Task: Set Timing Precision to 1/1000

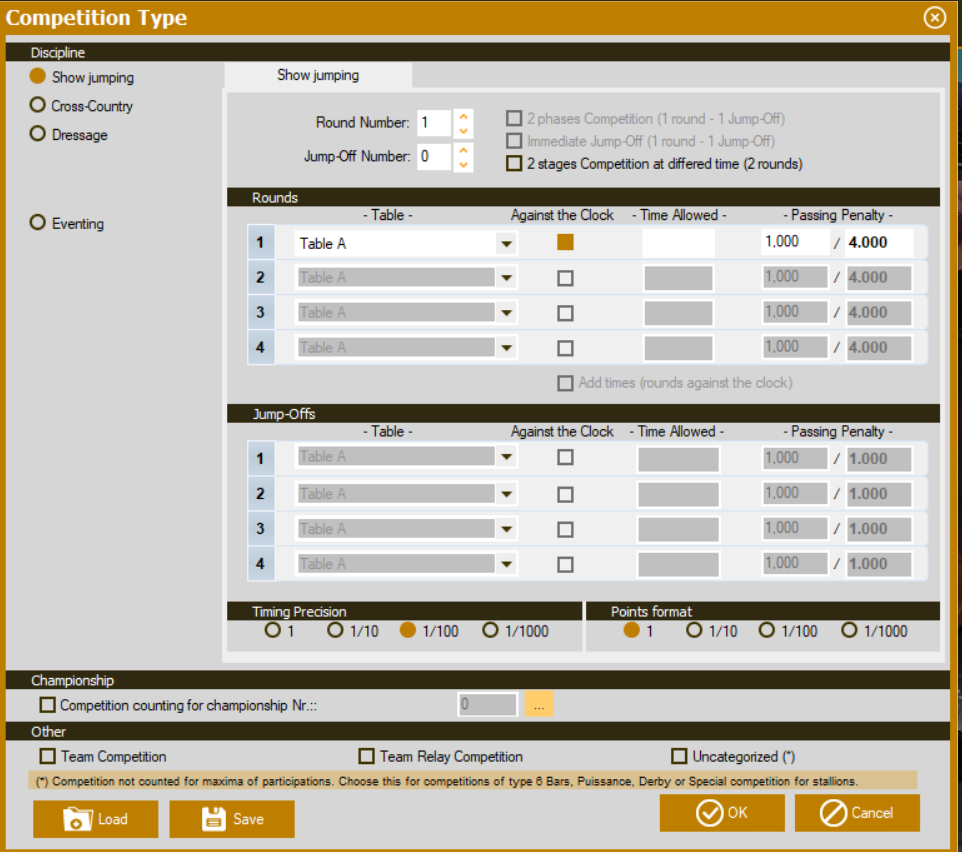Action: (490, 630)
